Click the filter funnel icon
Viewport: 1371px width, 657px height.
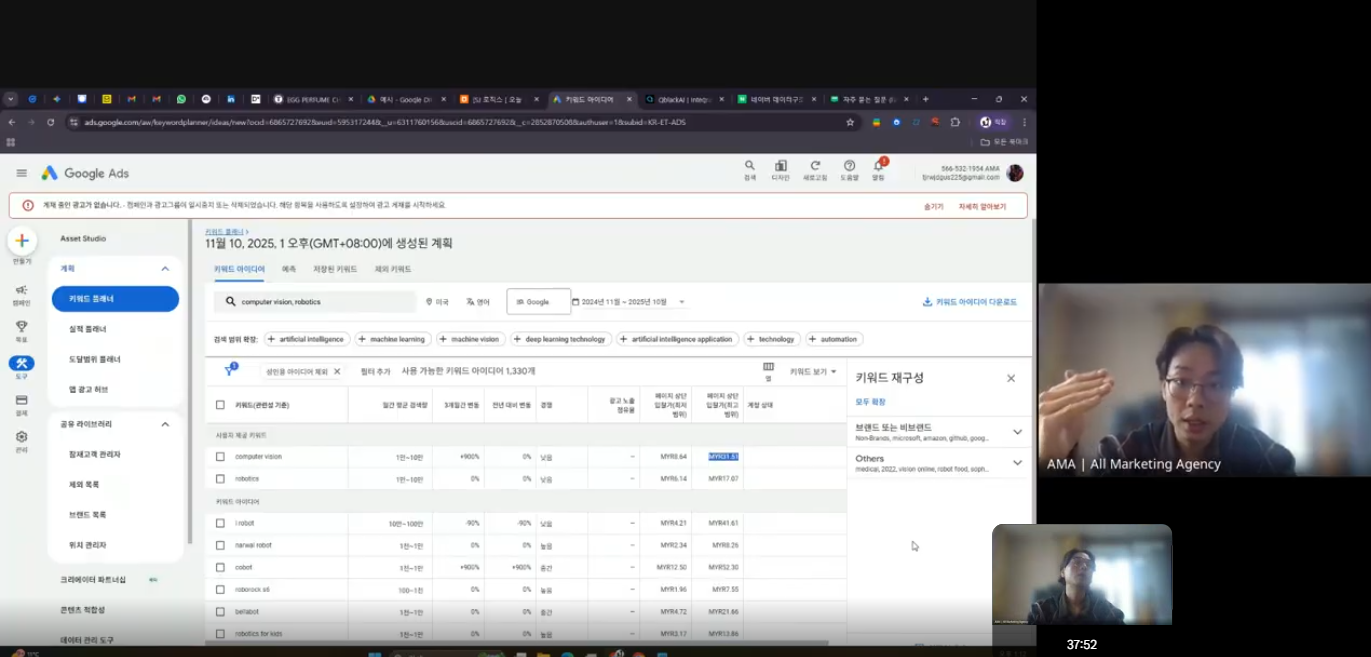tap(229, 370)
